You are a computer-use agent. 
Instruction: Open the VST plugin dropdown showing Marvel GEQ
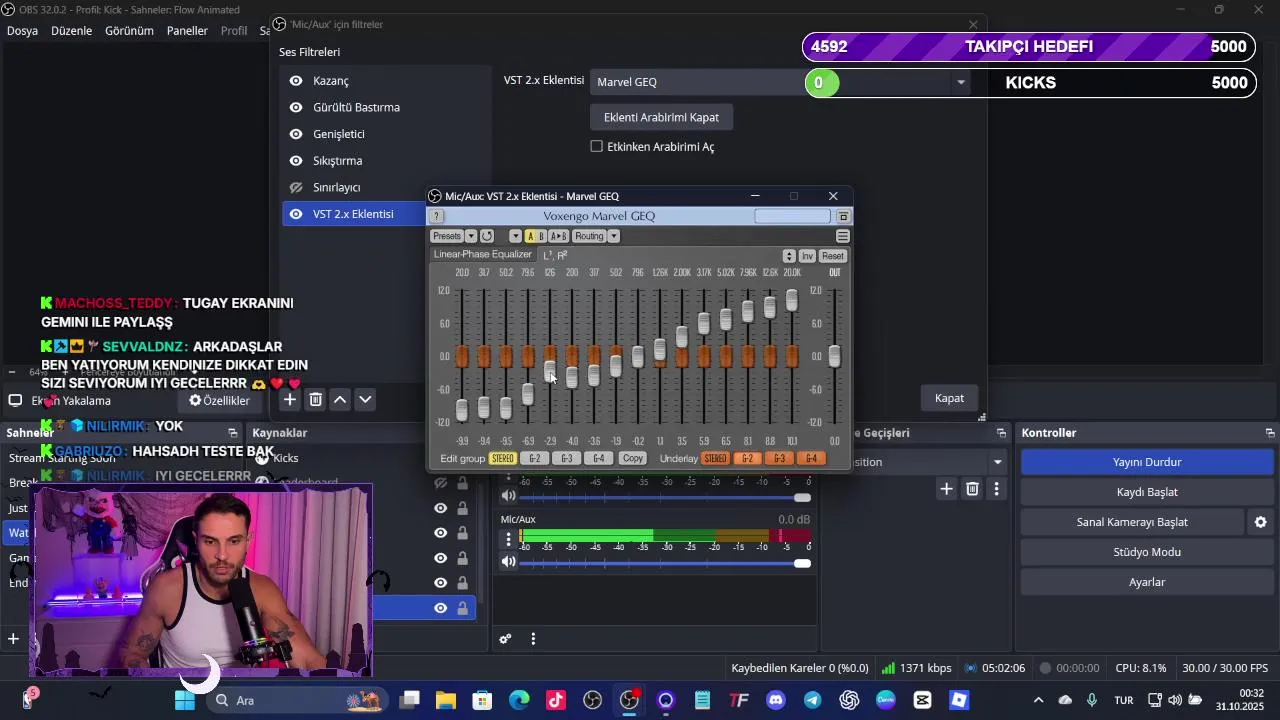[x=780, y=82]
